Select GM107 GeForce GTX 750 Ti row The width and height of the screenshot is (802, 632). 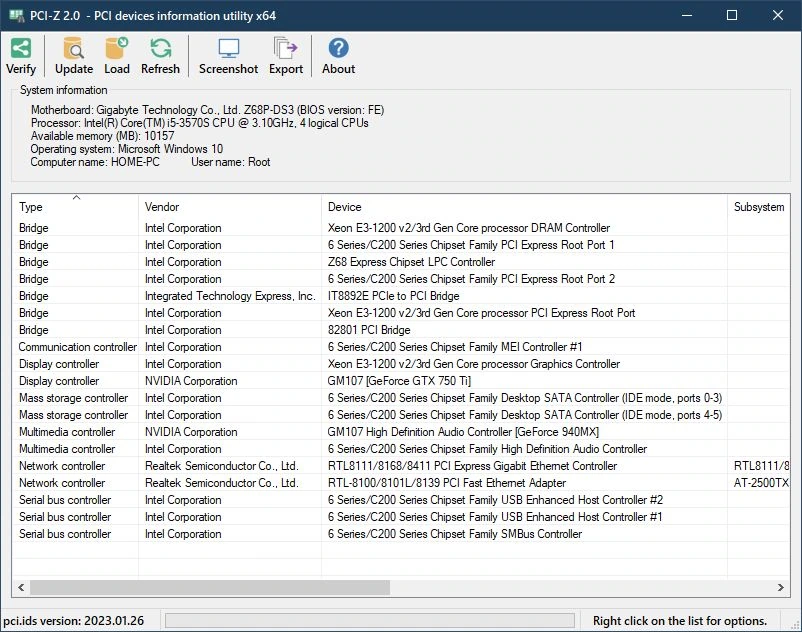(401, 380)
